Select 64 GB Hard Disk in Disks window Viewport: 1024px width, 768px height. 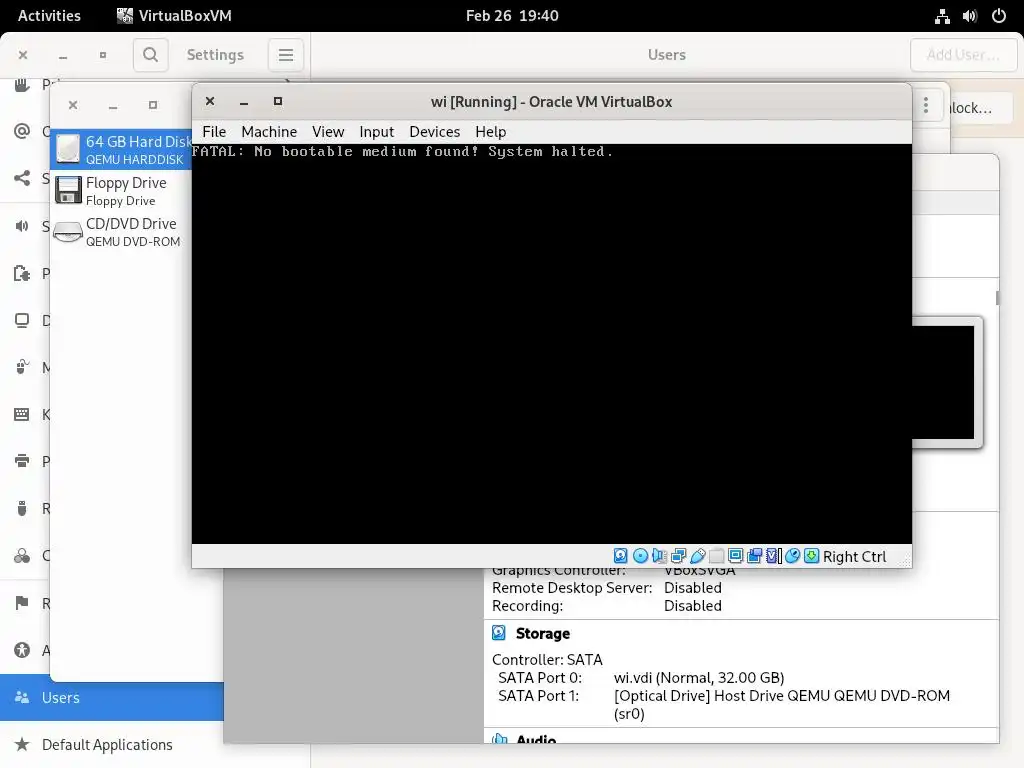(x=121, y=150)
